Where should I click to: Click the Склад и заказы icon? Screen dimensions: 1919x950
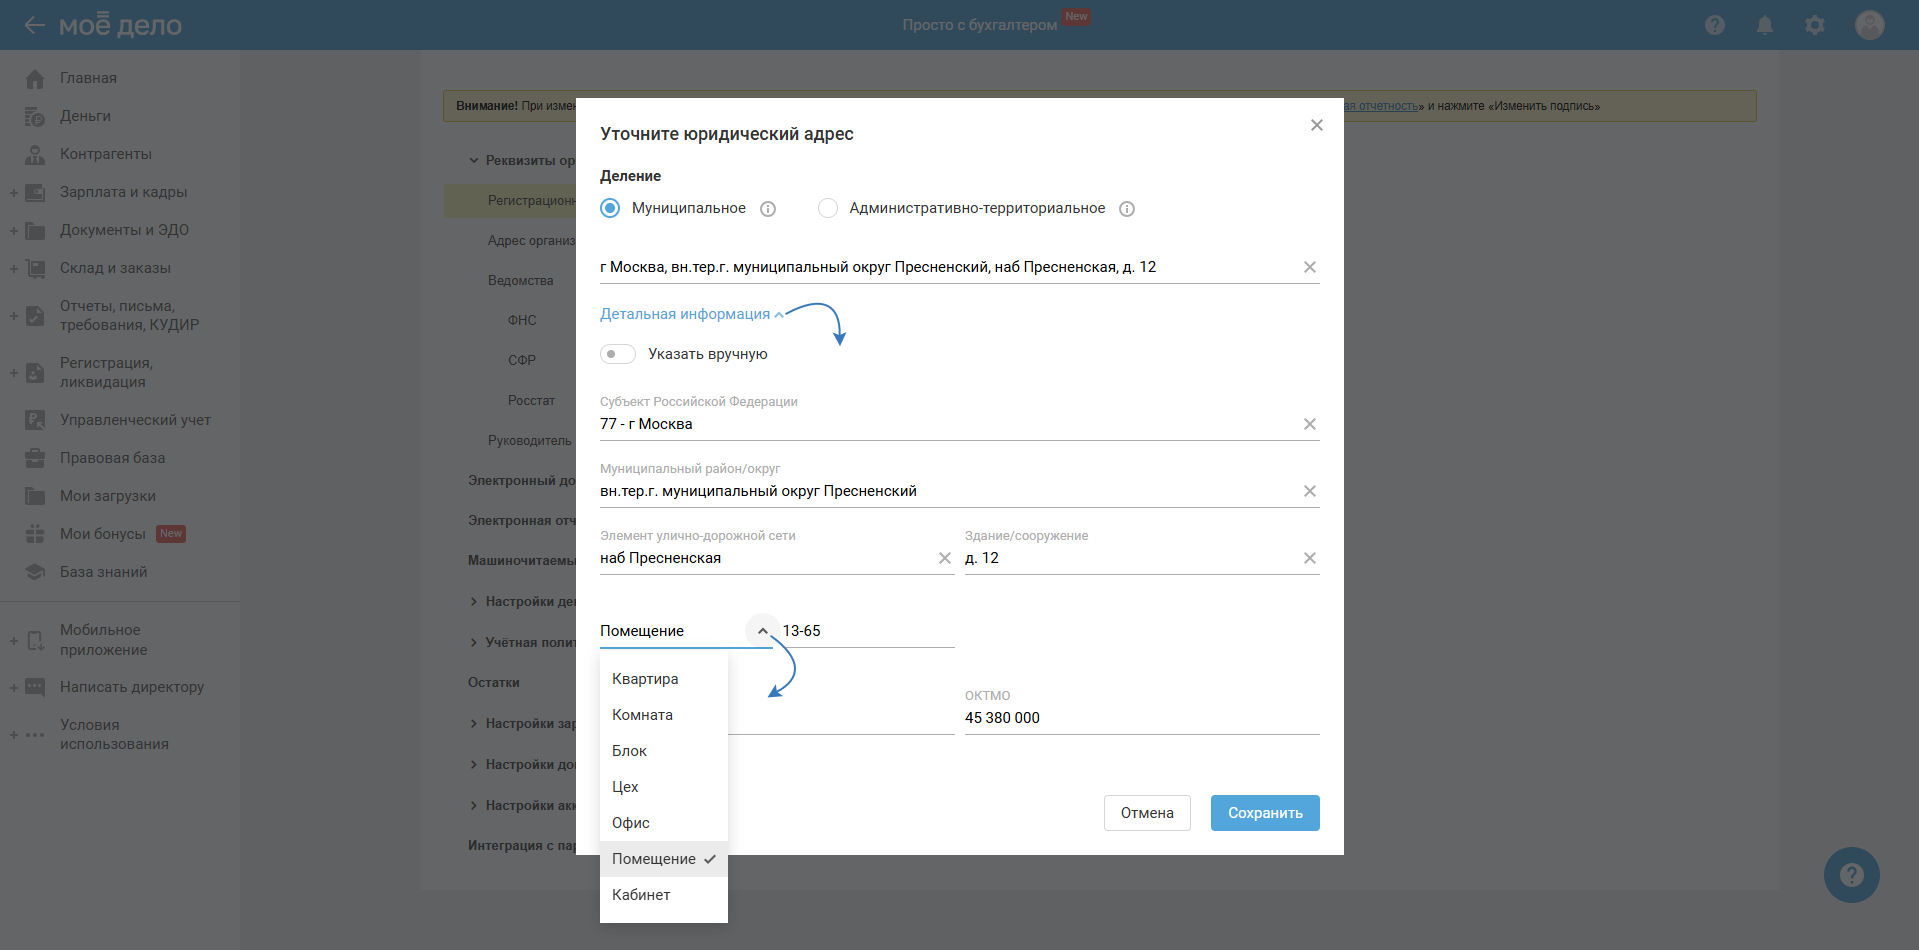[35, 268]
